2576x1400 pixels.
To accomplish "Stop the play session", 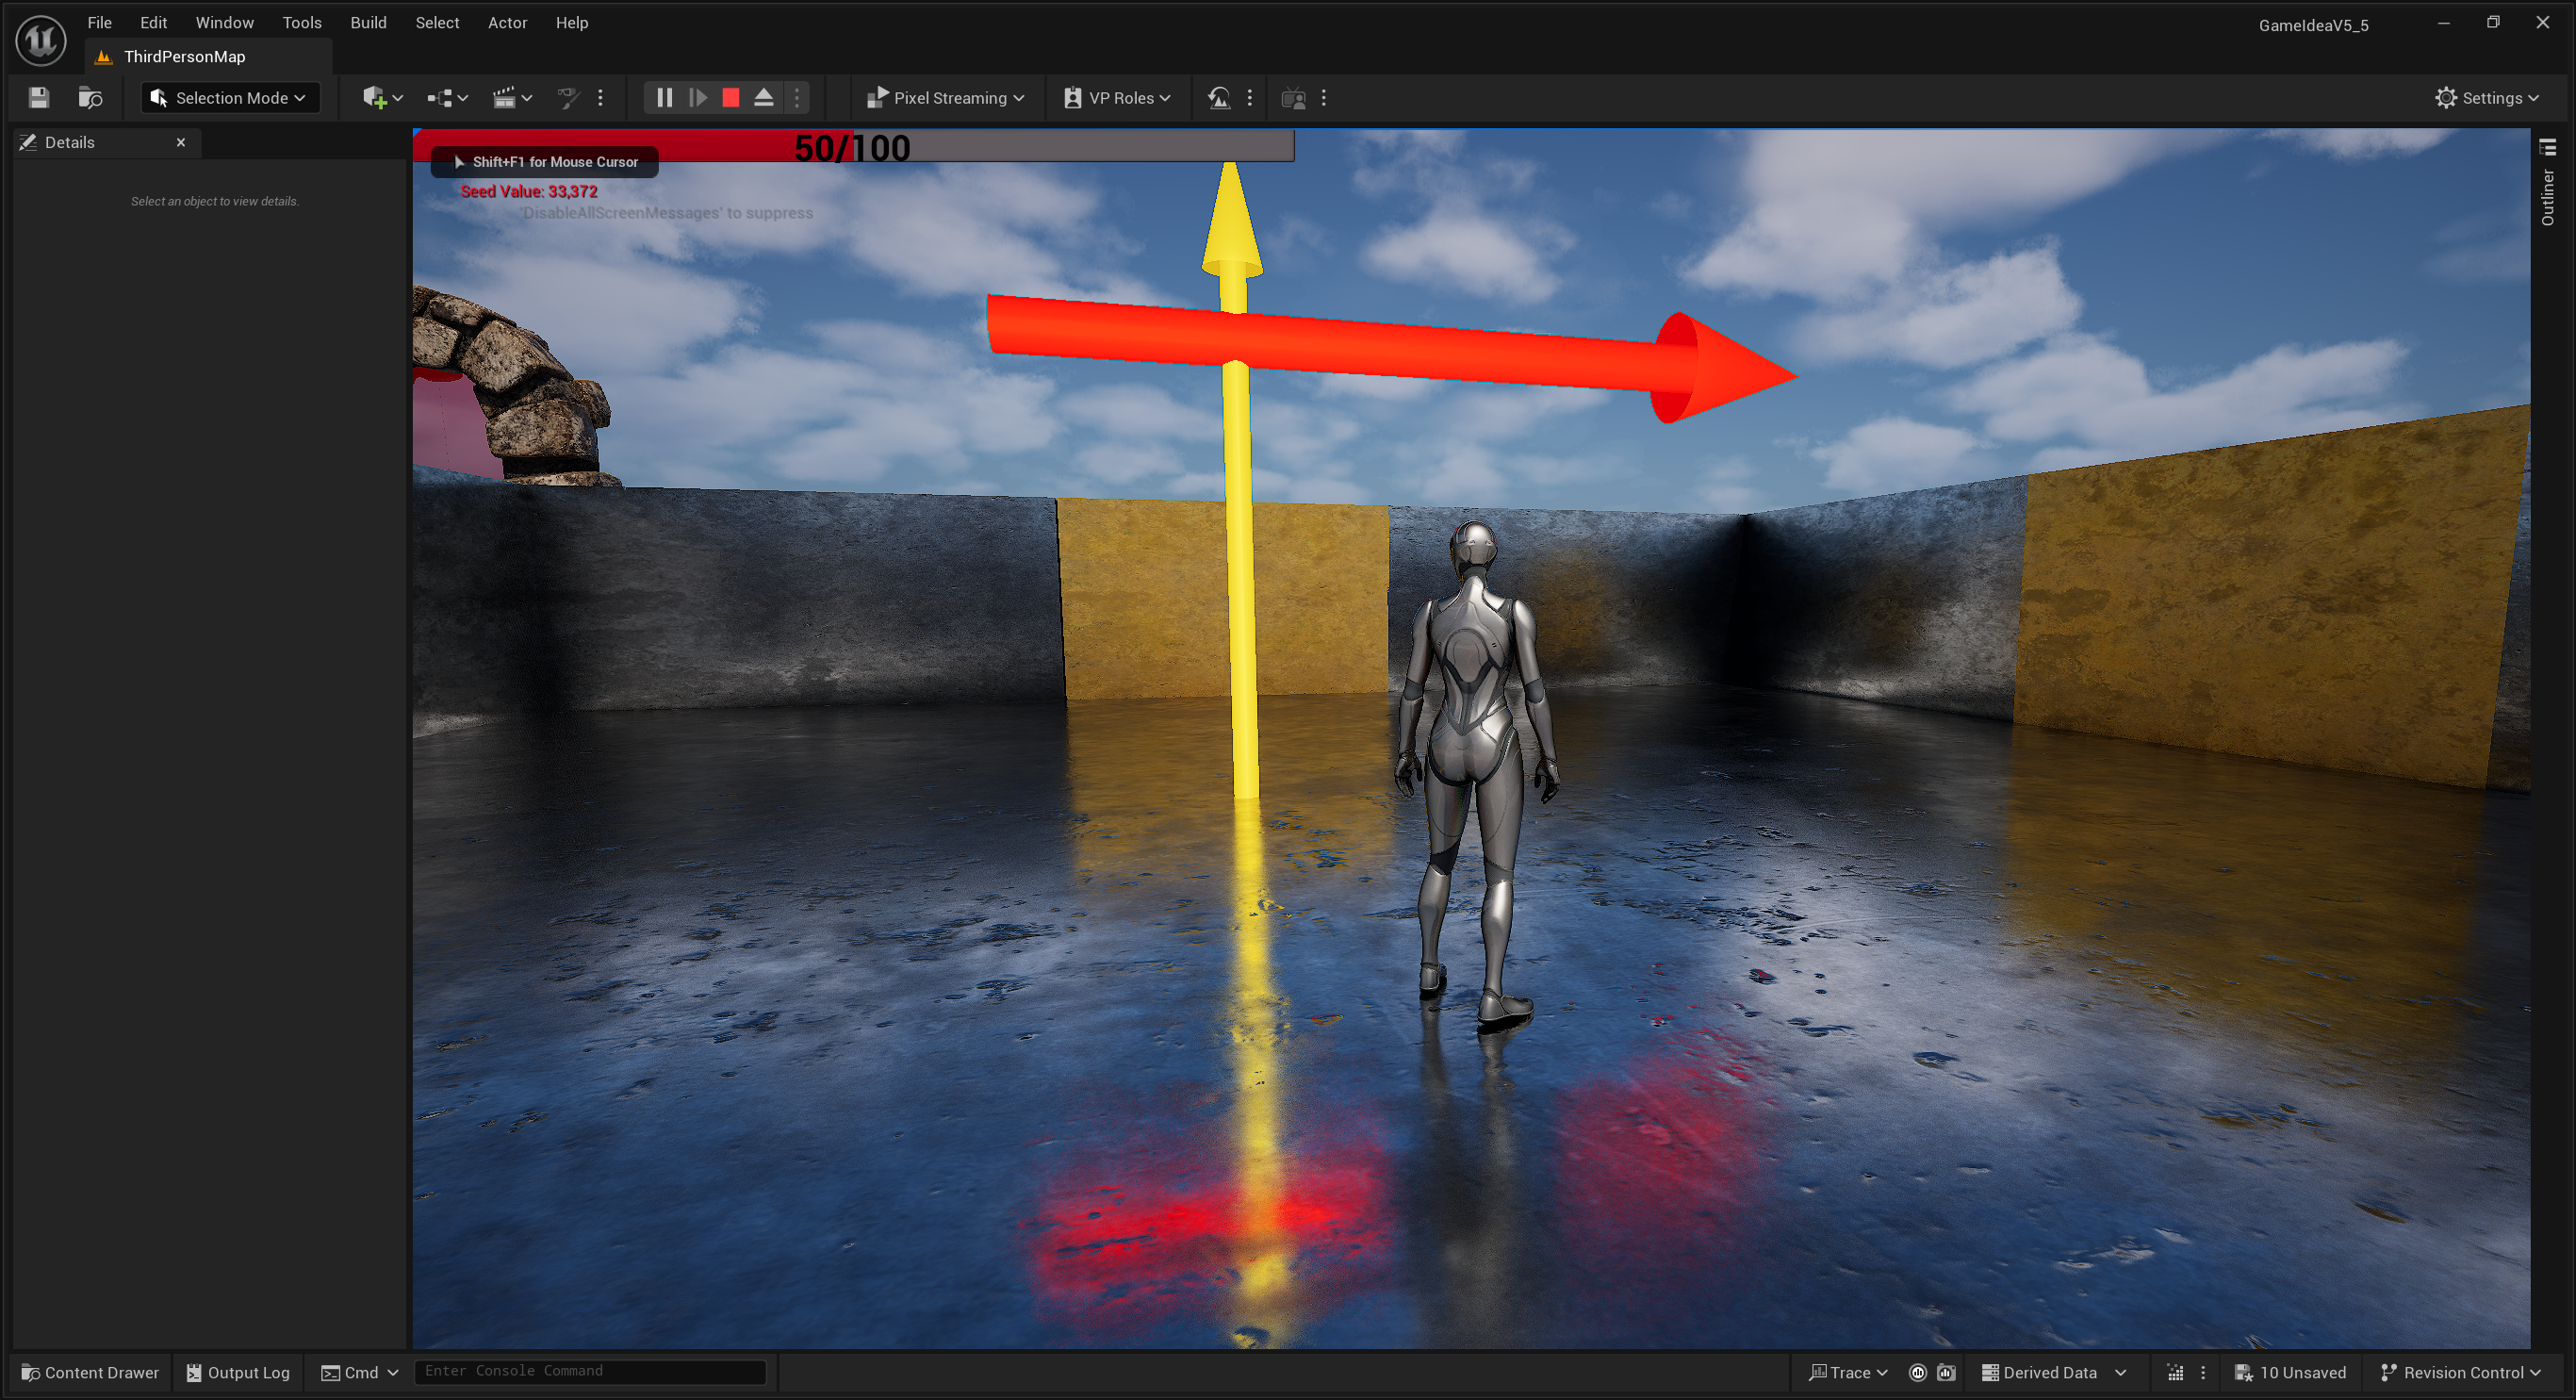I will coord(731,98).
